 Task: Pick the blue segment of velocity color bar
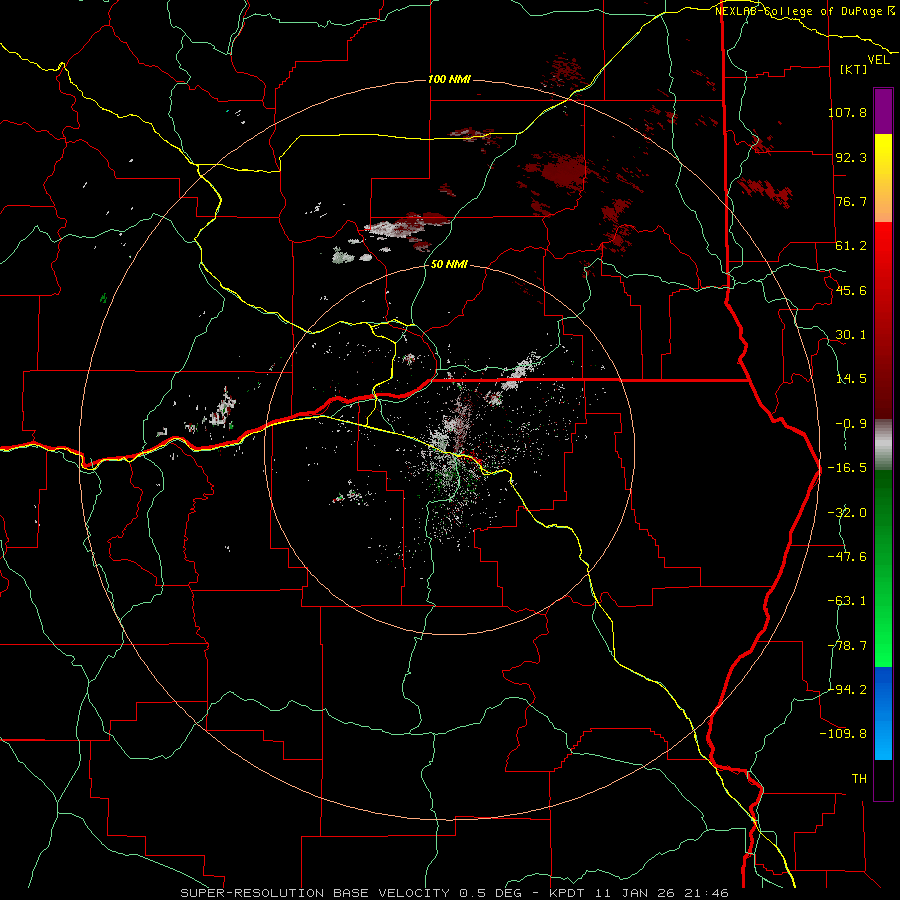883,713
